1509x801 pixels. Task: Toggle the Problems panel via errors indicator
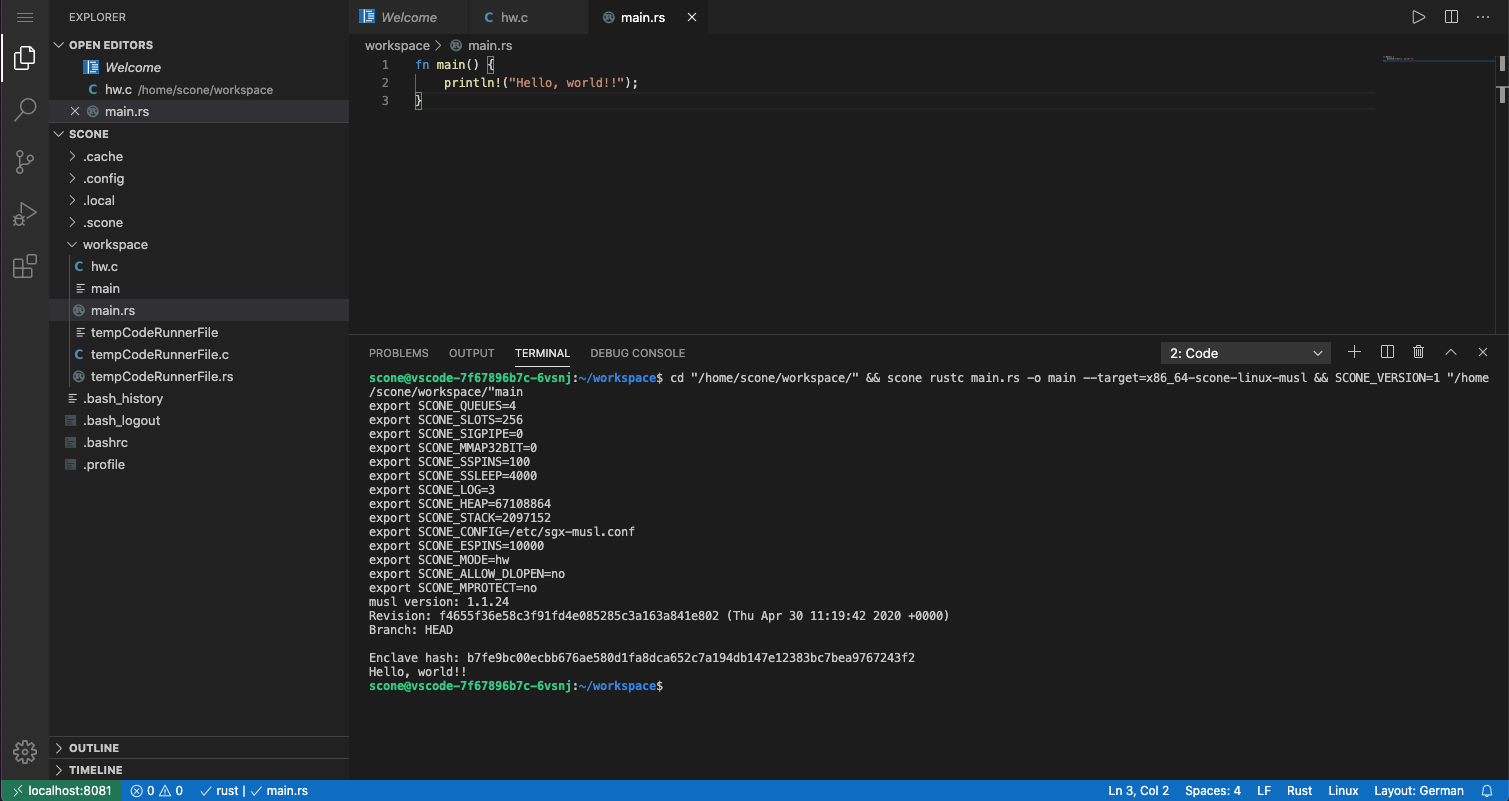pyautogui.click(x=156, y=790)
